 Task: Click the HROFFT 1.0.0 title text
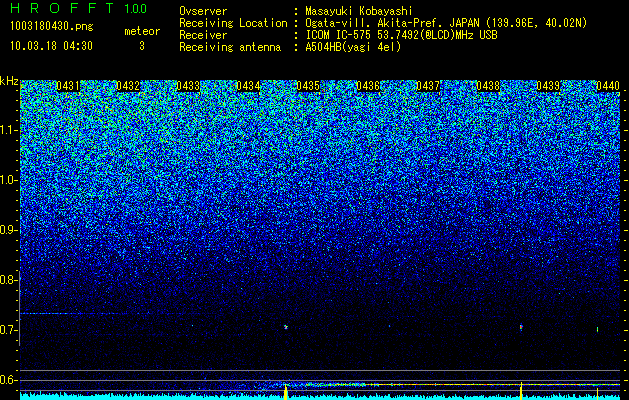pyautogui.click(x=78, y=8)
